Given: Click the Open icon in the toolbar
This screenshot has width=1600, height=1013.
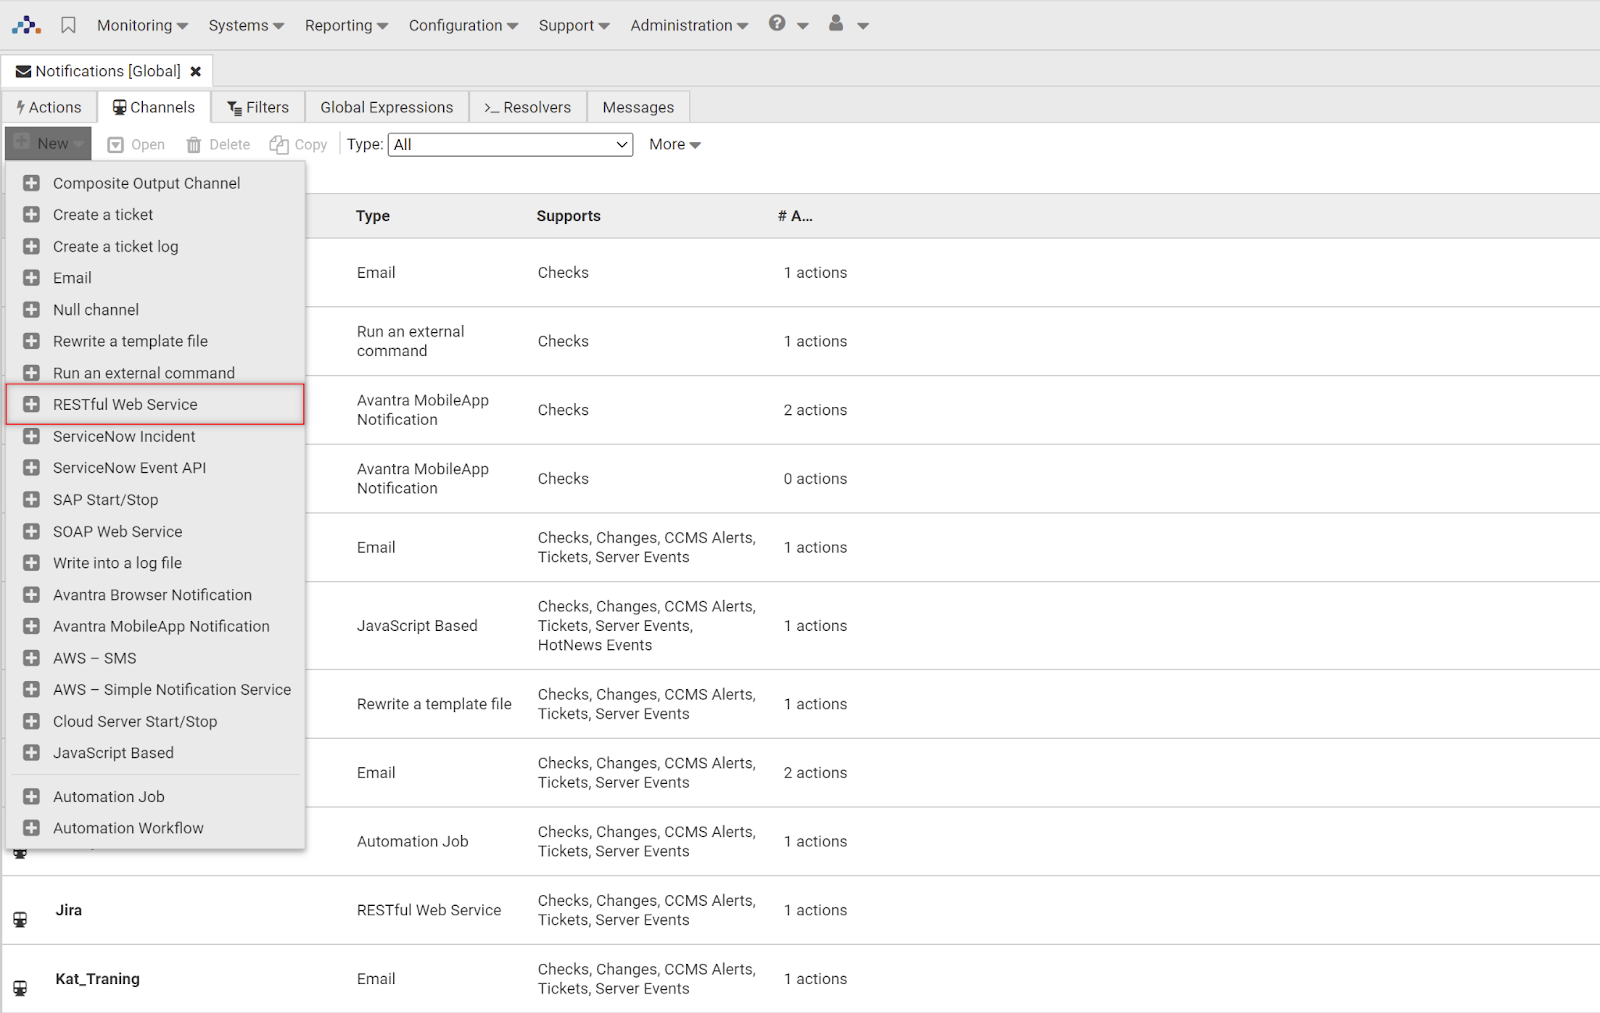Looking at the screenshot, I should [117, 144].
